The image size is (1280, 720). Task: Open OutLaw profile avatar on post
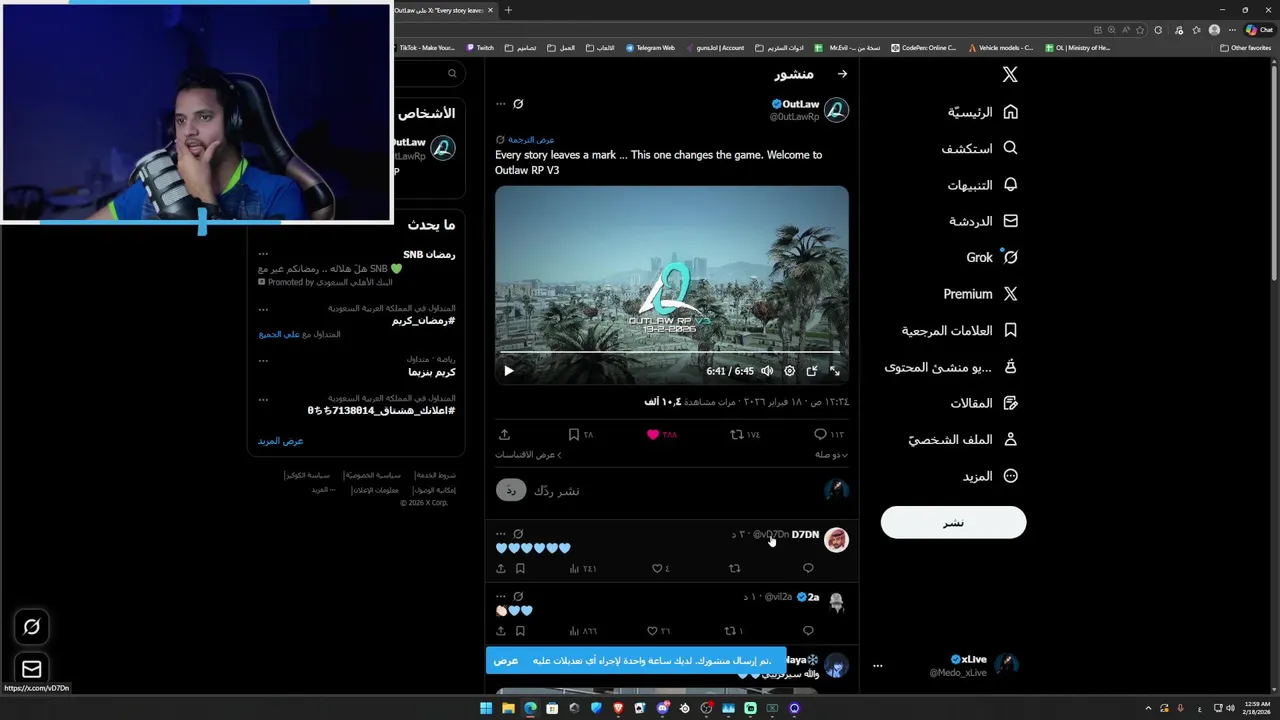836,110
